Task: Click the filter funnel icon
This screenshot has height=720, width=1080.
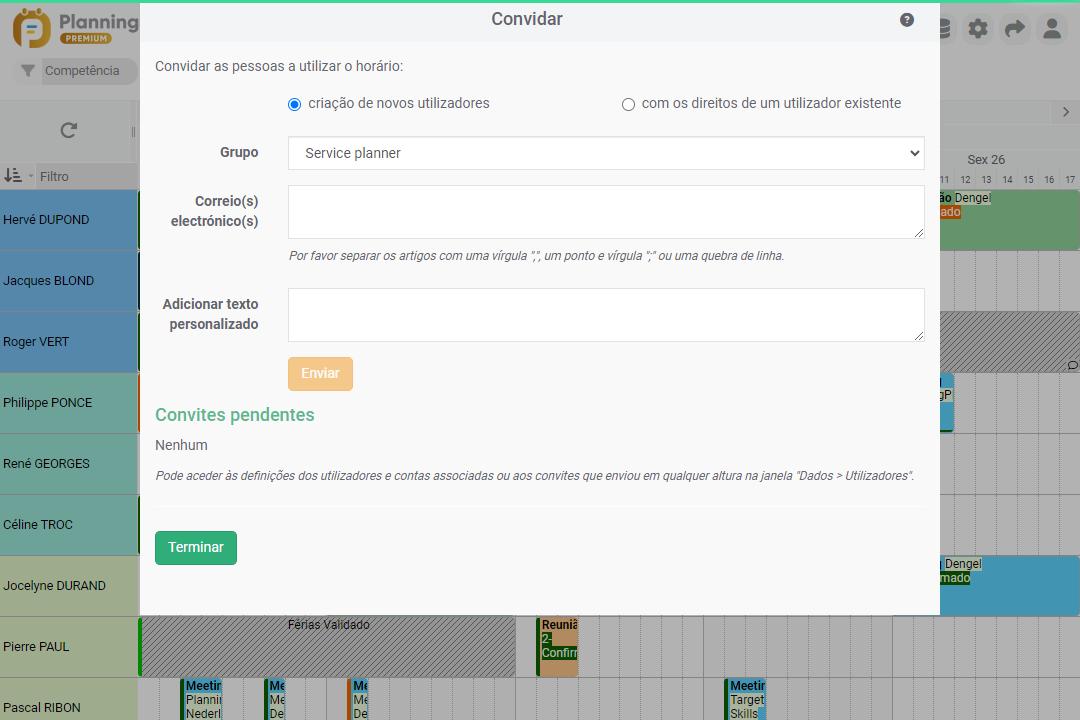Action: (x=28, y=70)
